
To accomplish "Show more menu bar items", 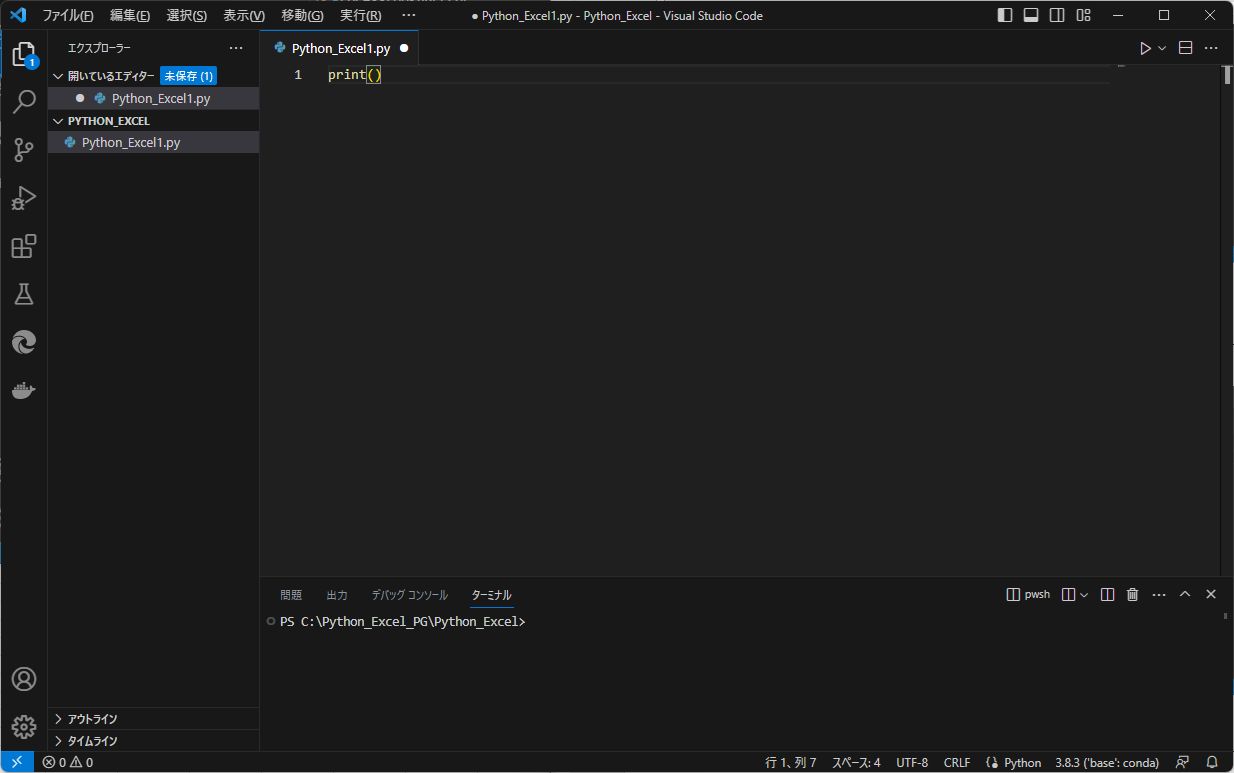I will tap(408, 15).
